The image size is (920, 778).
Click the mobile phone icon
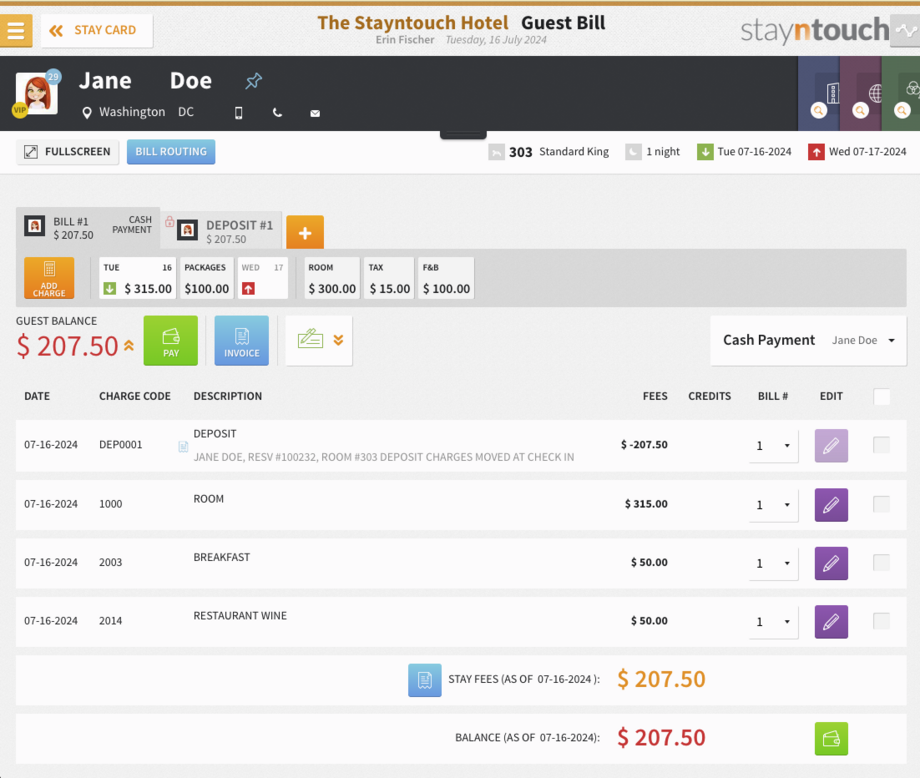tap(238, 113)
